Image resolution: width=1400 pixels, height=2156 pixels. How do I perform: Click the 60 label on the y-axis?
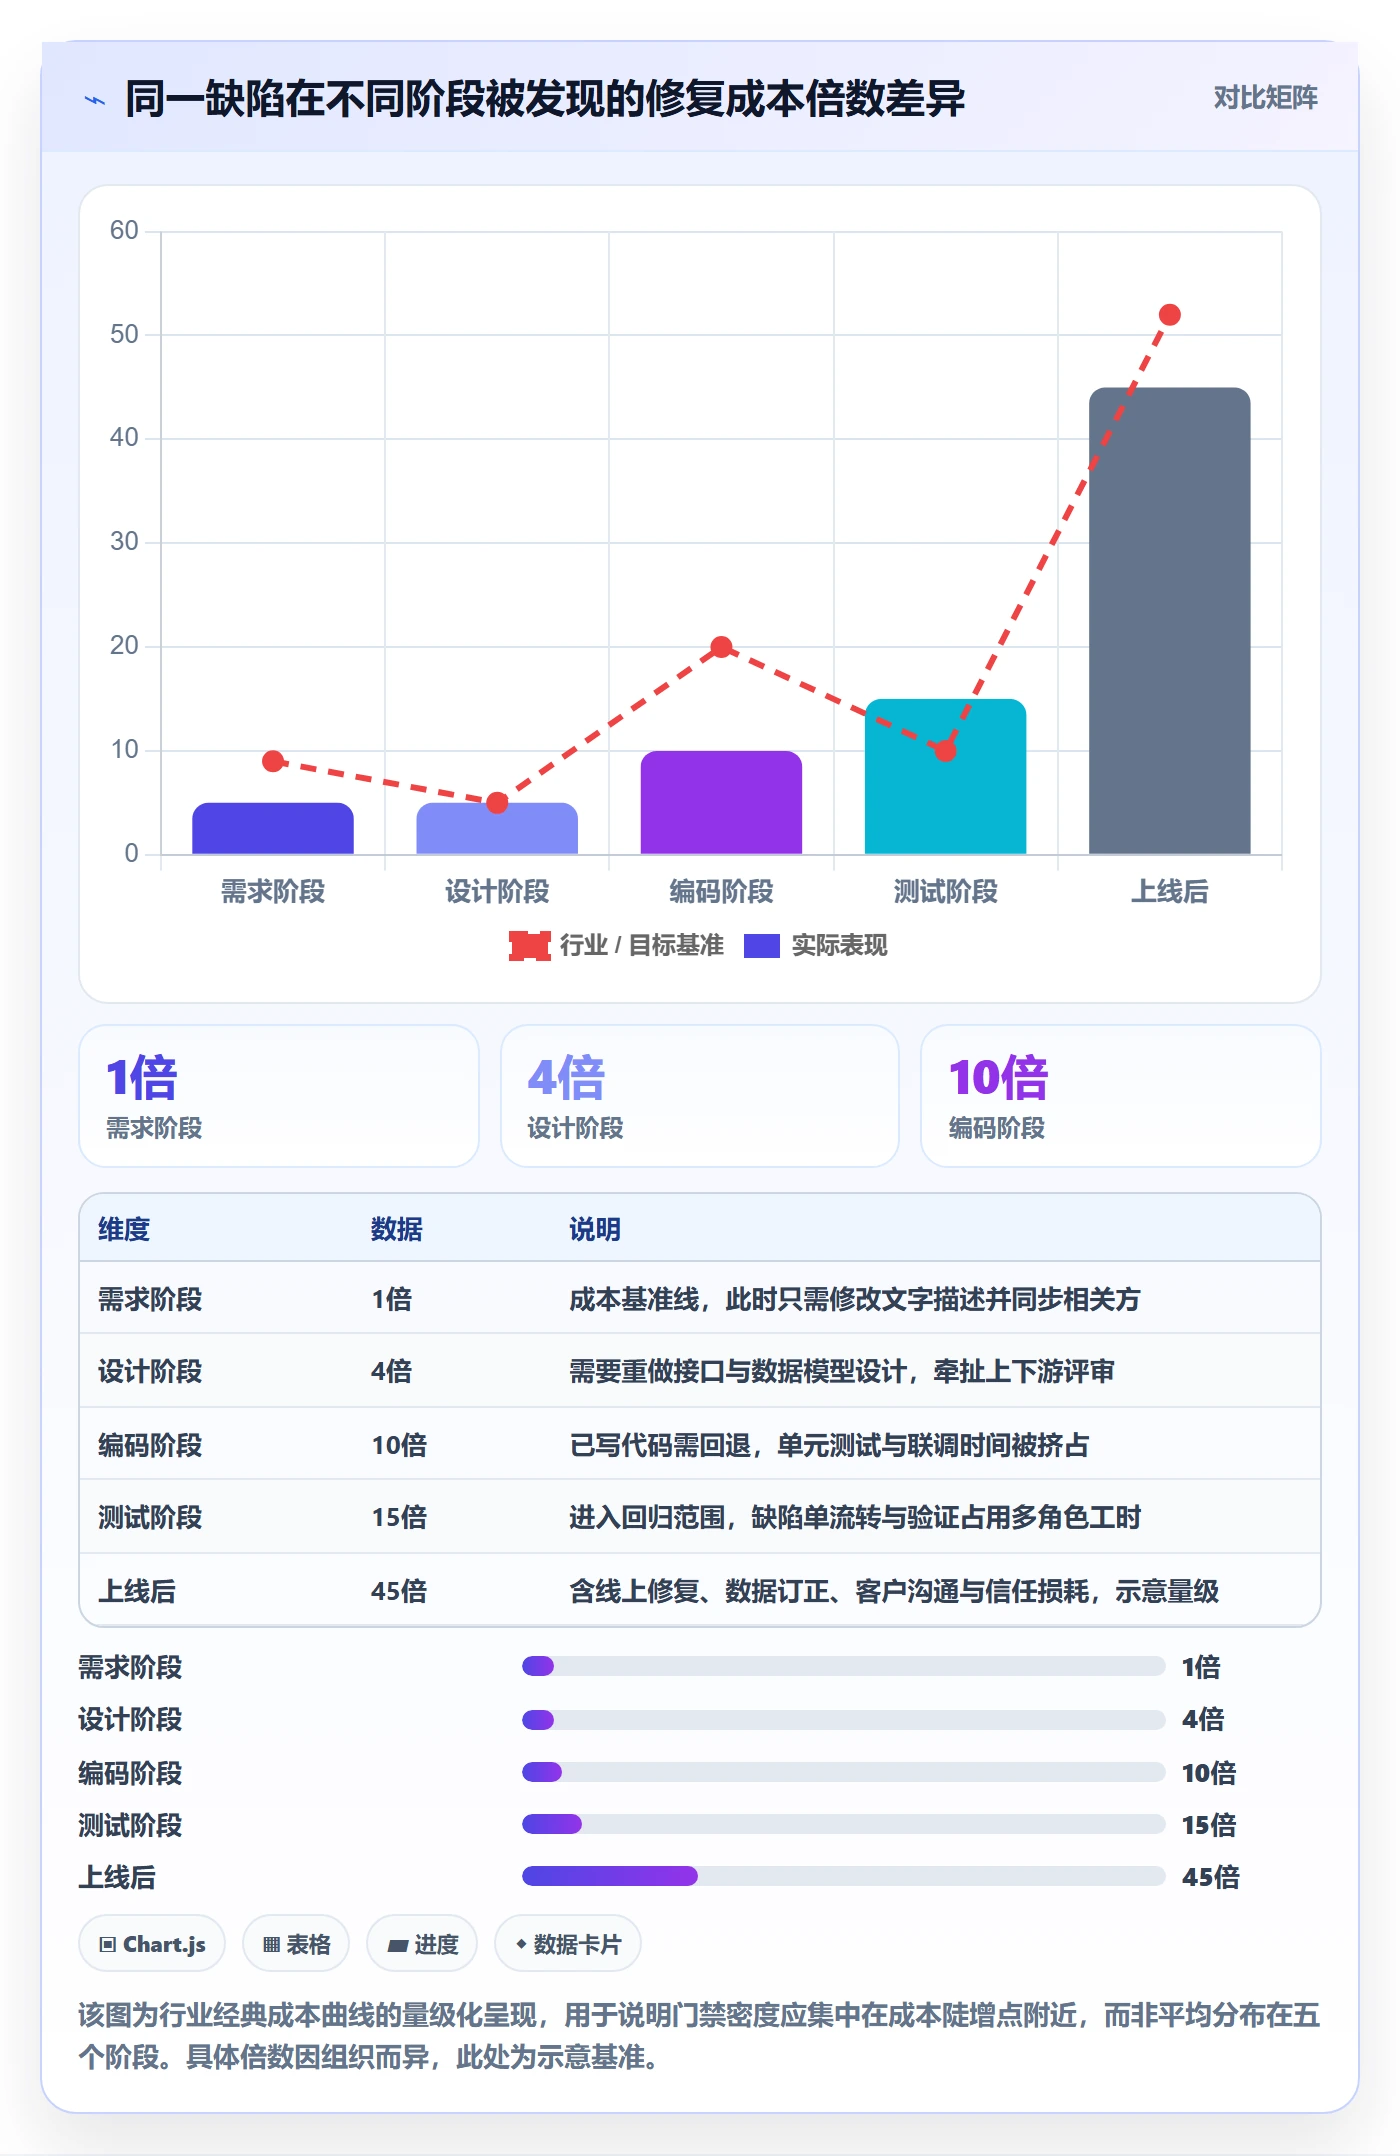[x=124, y=231]
